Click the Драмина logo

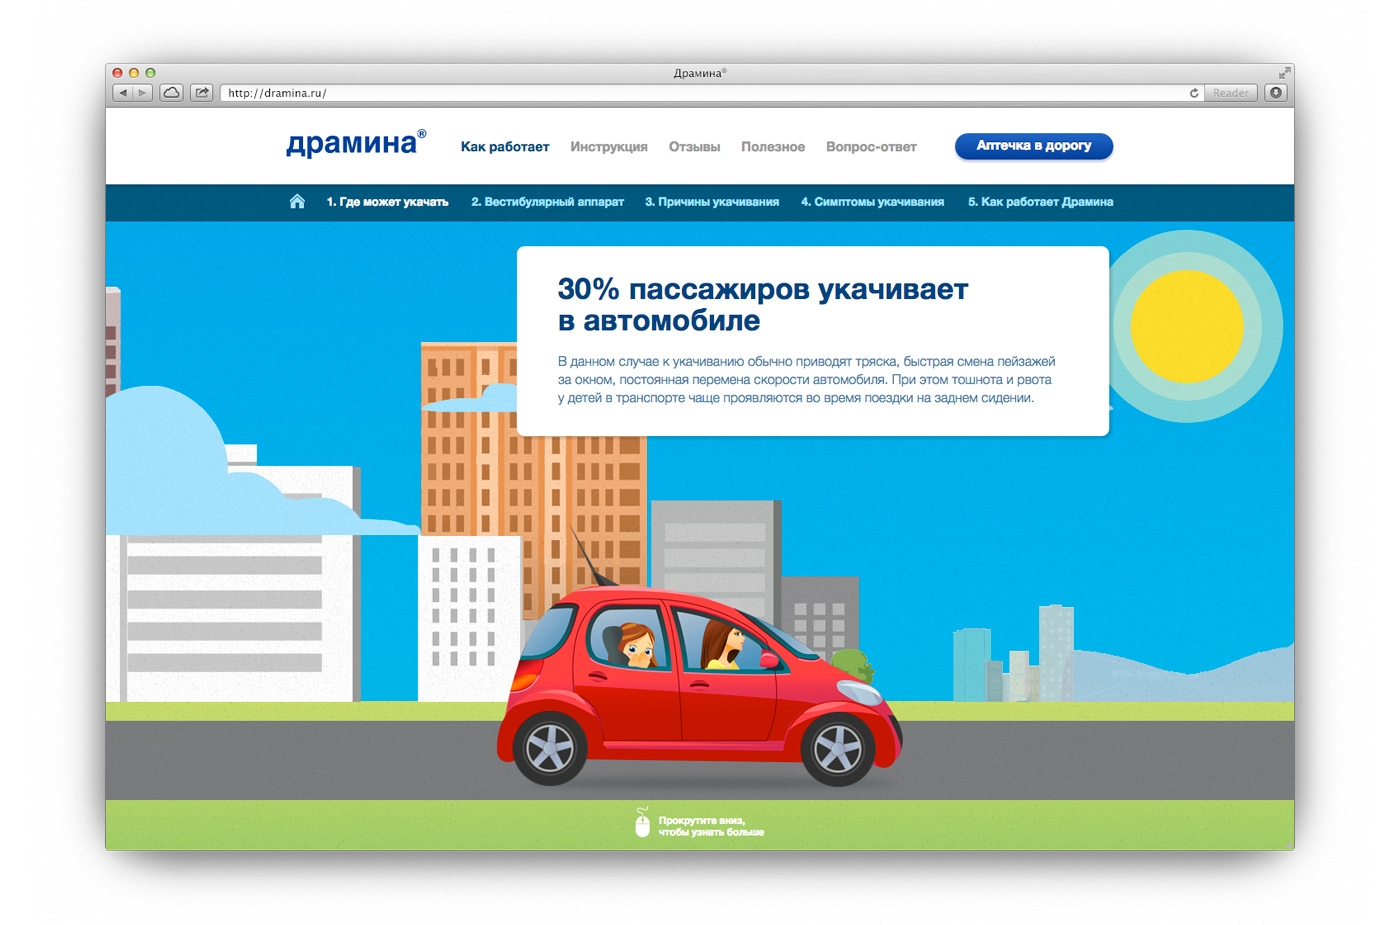pos(356,143)
